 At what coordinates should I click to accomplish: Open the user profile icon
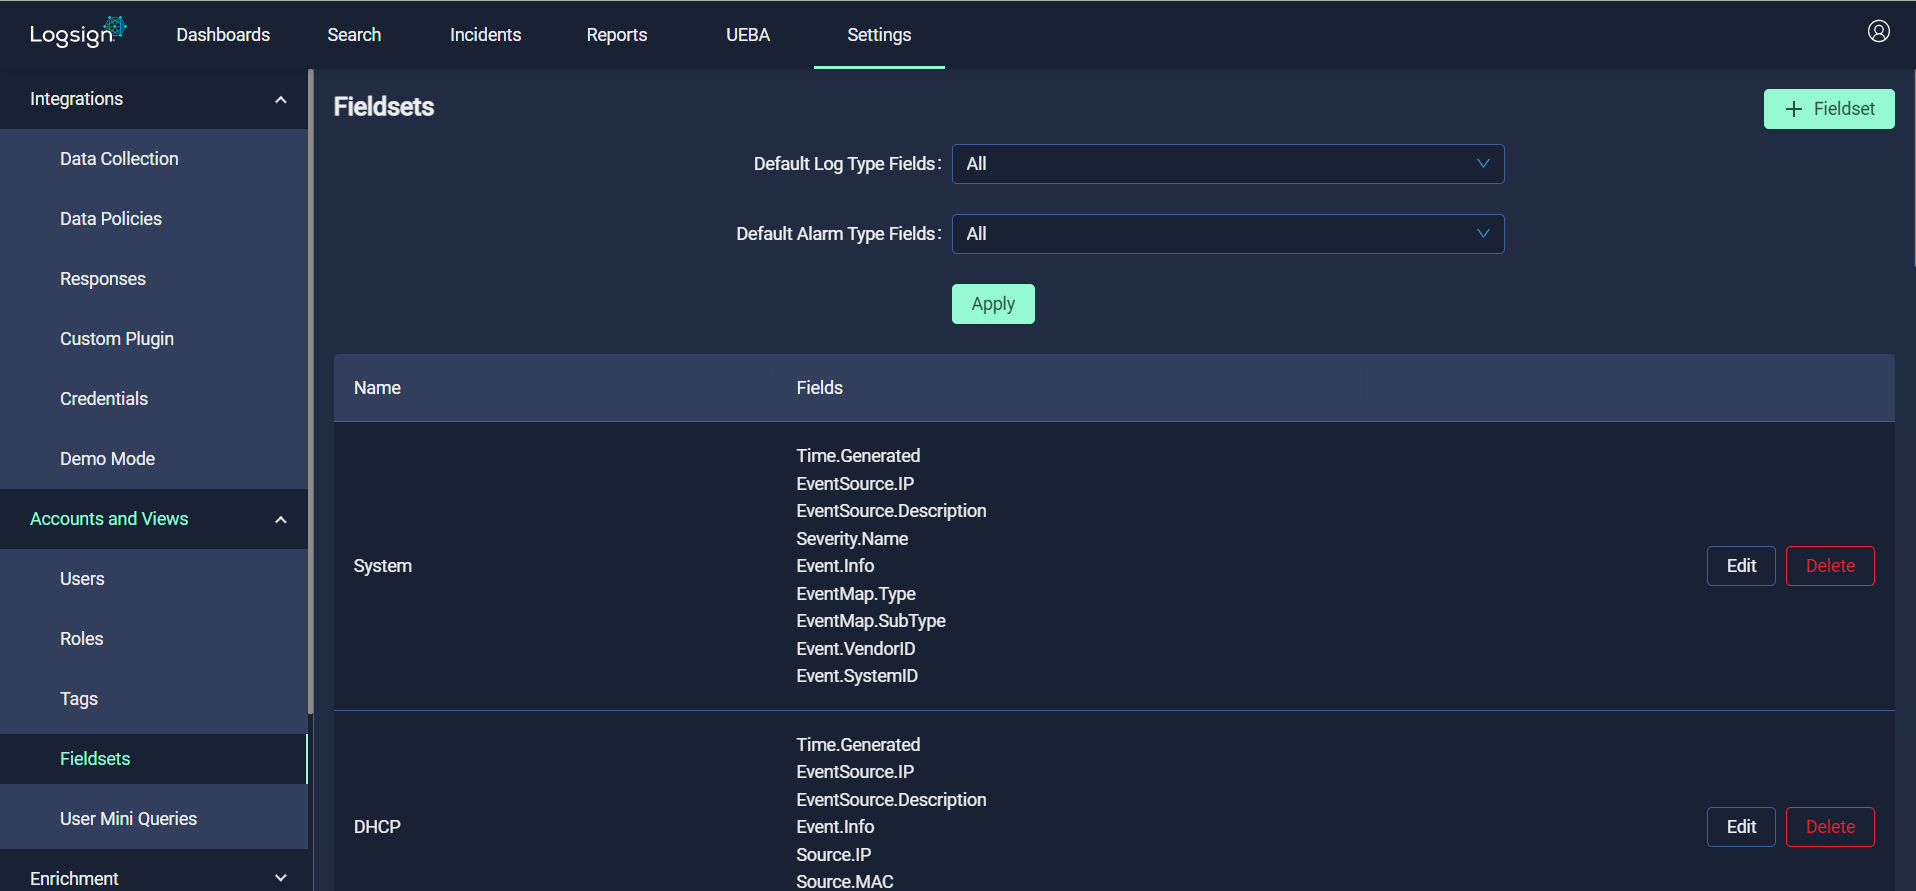[1878, 32]
